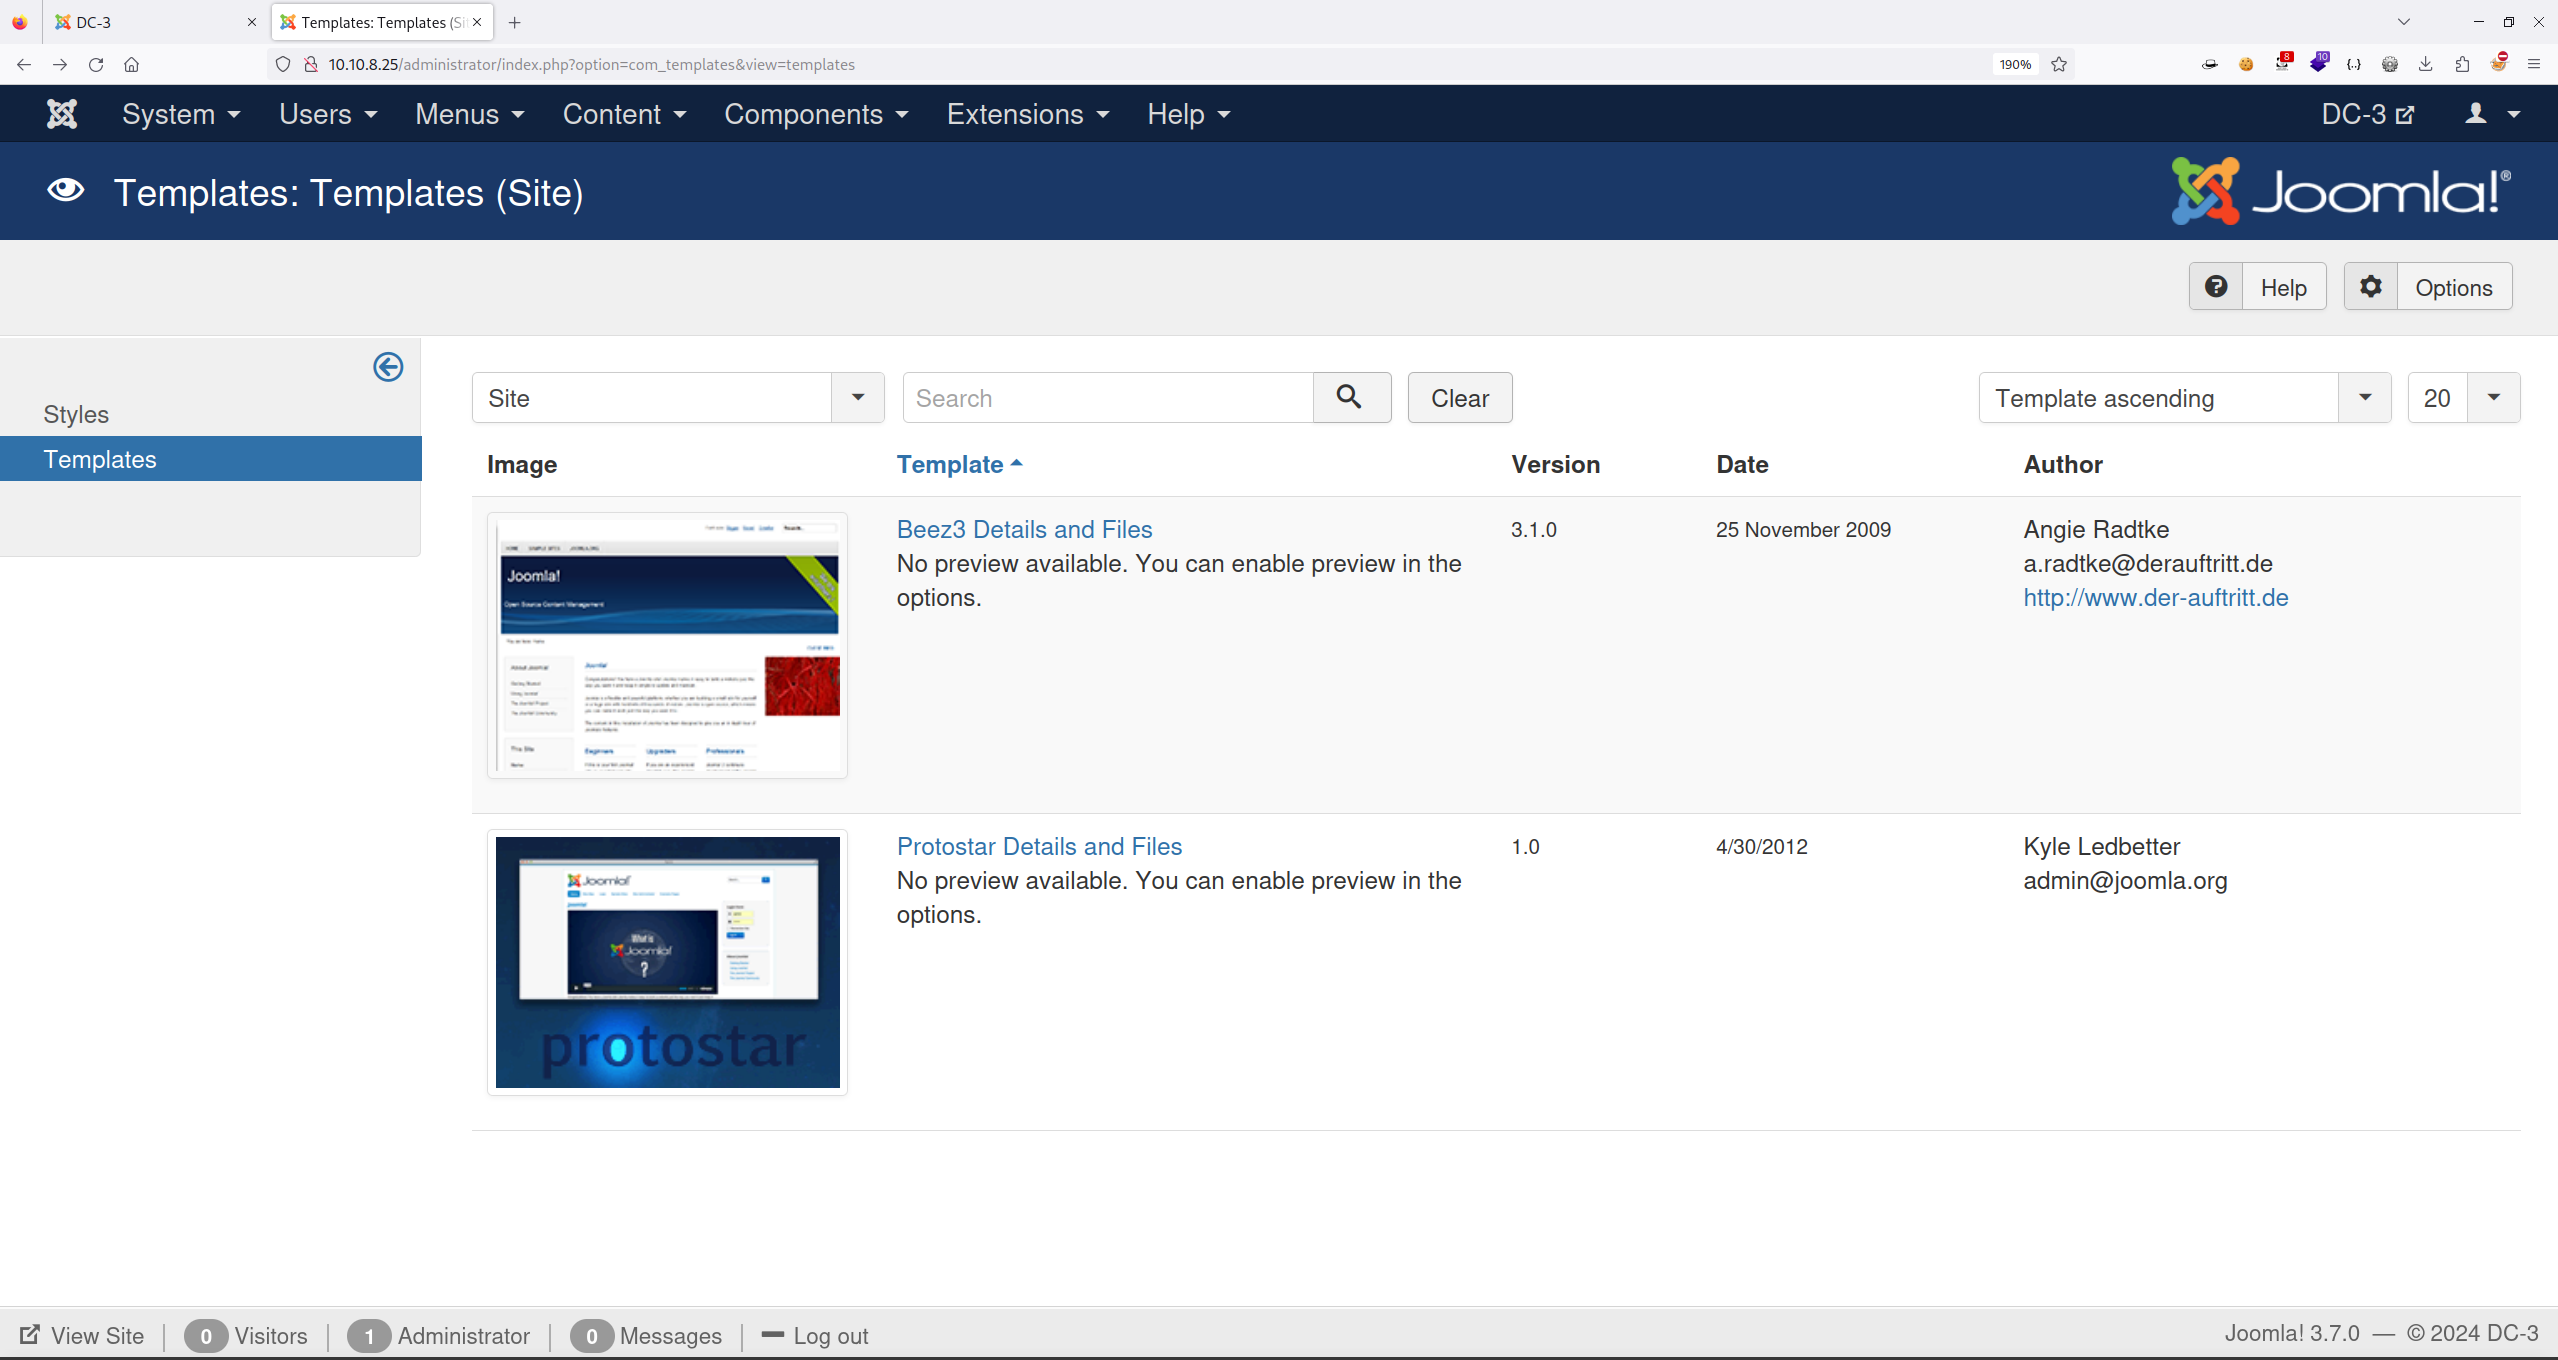Click the gear-shaped extension icon in browser toolbar
This screenshot has width=2558, height=1360.
coord(2390,64)
